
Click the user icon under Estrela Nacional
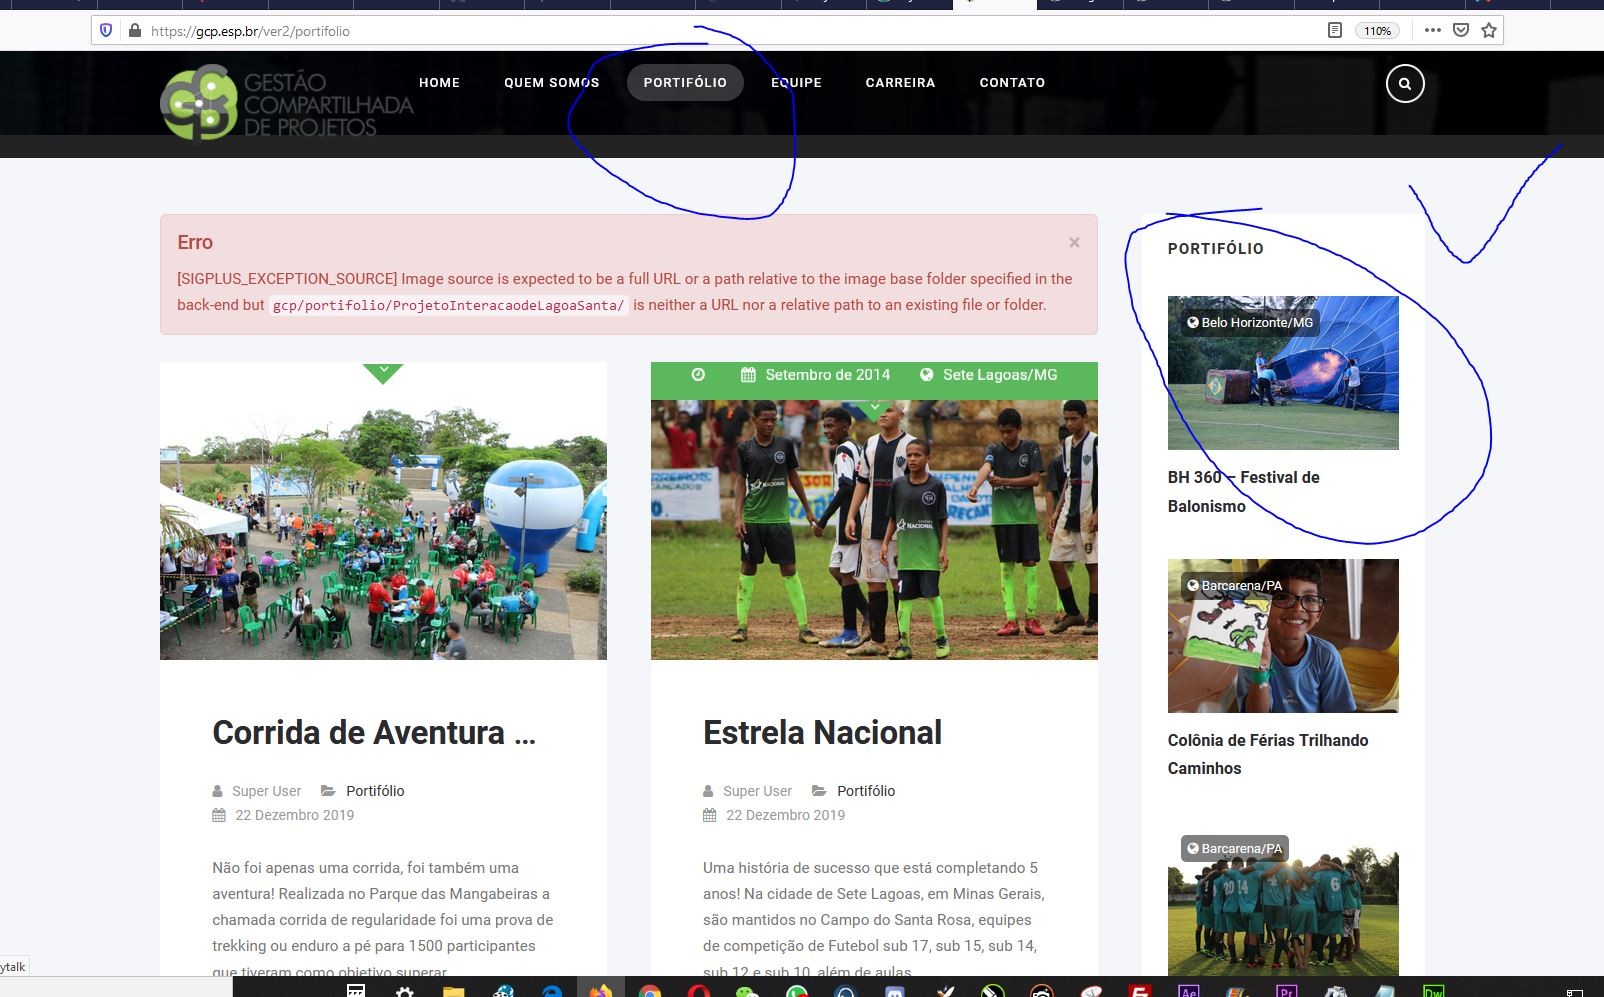pyautogui.click(x=709, y=791)
